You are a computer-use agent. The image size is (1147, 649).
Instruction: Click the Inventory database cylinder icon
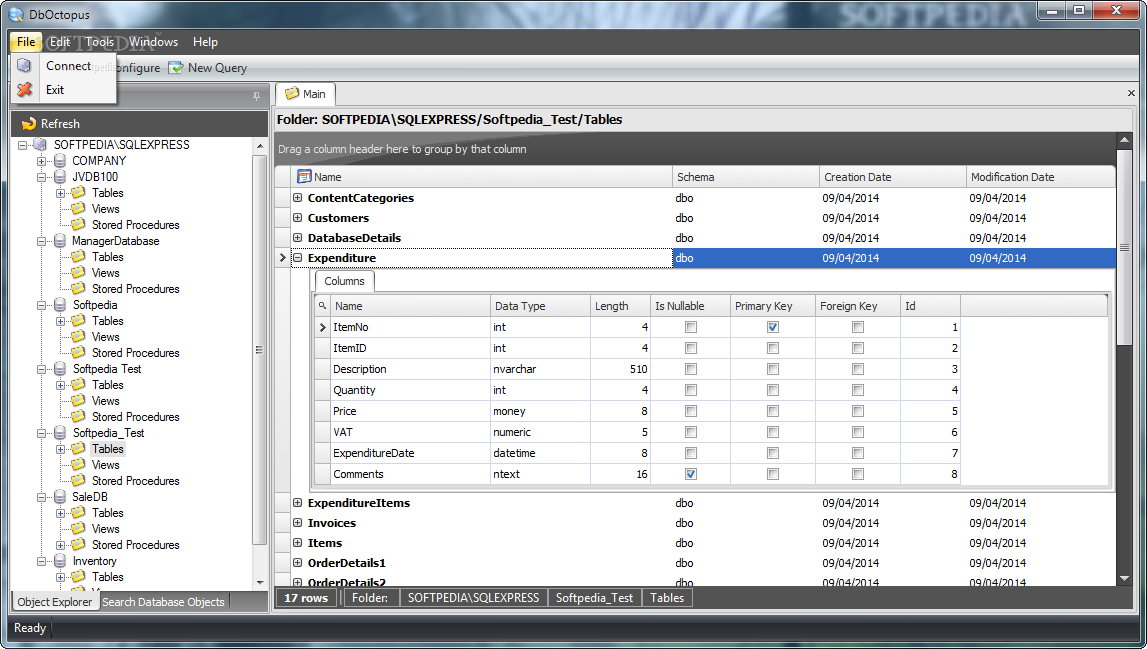point(60,561)
